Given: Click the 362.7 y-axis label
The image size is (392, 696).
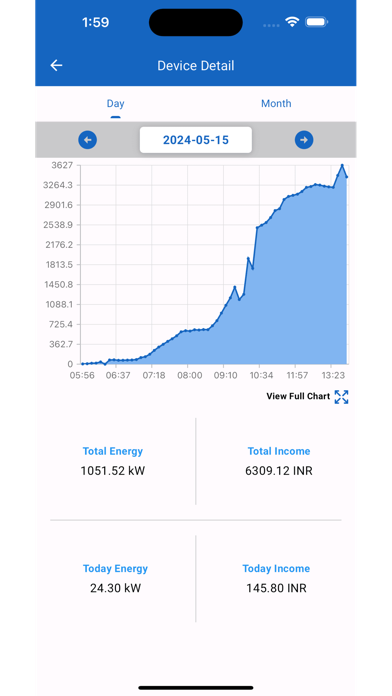Looking at the screenshot, I should click(x=61, y=344).
